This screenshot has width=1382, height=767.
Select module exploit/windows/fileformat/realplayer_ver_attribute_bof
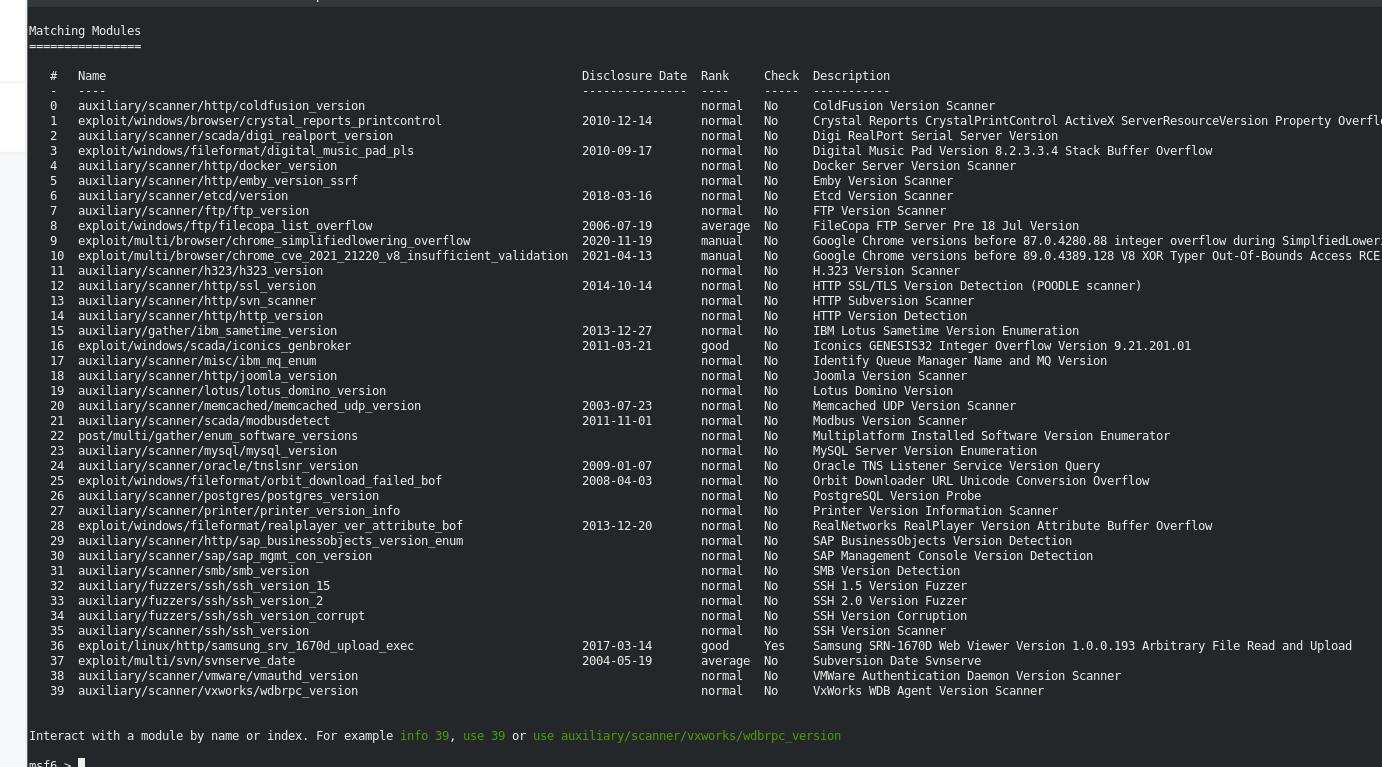[x=270, y=526]
